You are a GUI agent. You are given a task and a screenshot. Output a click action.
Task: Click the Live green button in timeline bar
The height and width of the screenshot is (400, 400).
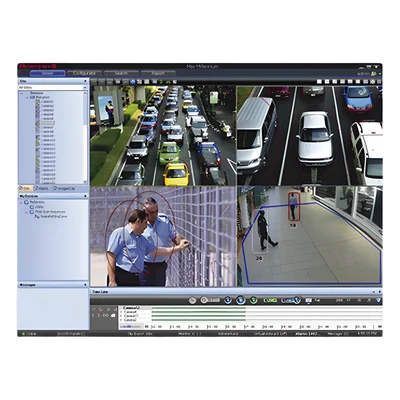(x=270, y=300)
